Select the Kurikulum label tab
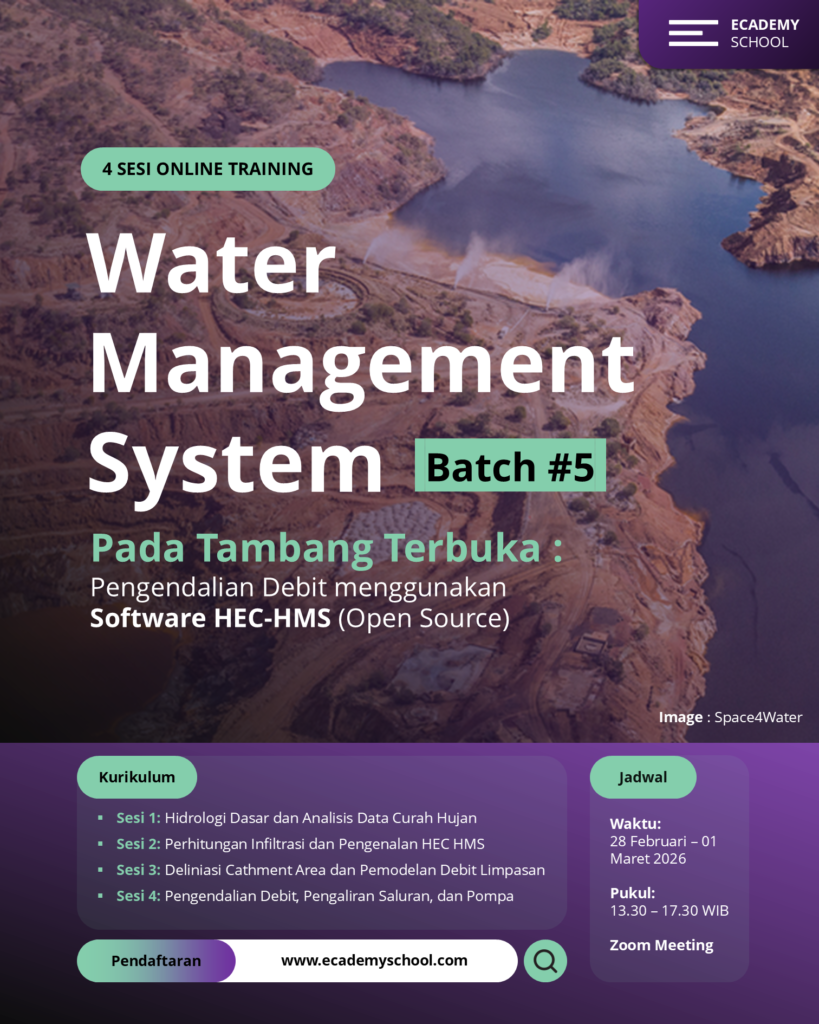 (137, 777)
